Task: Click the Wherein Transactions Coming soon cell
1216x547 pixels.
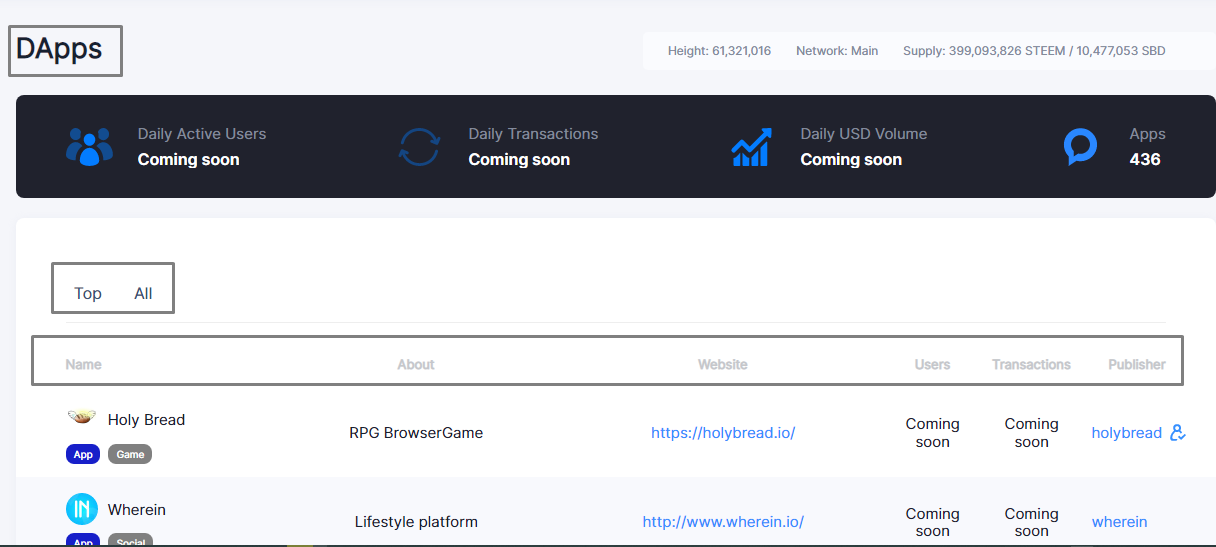Action: [1031, 522]
